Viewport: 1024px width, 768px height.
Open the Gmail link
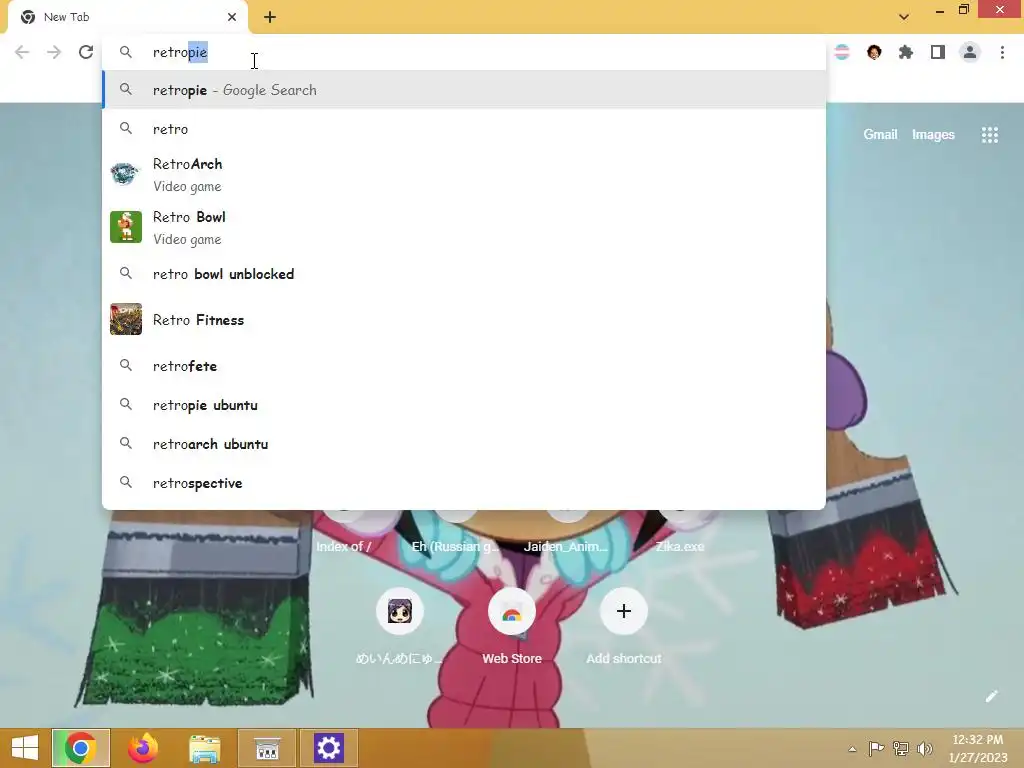click(880, 135)
